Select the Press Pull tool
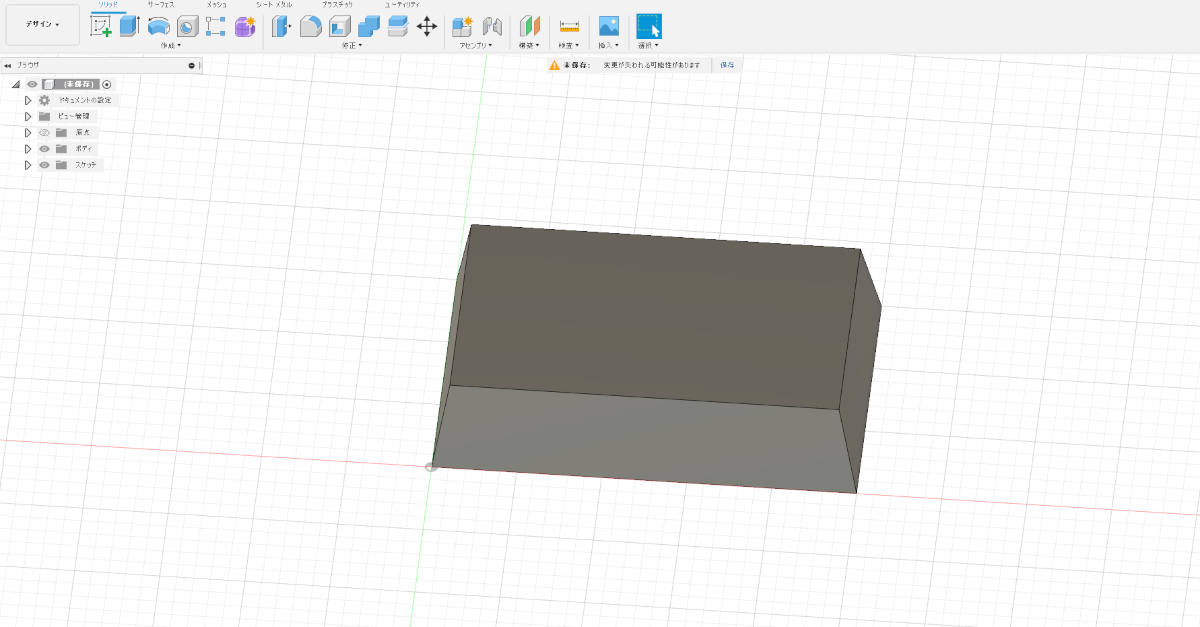 click(x=281, y=26)
